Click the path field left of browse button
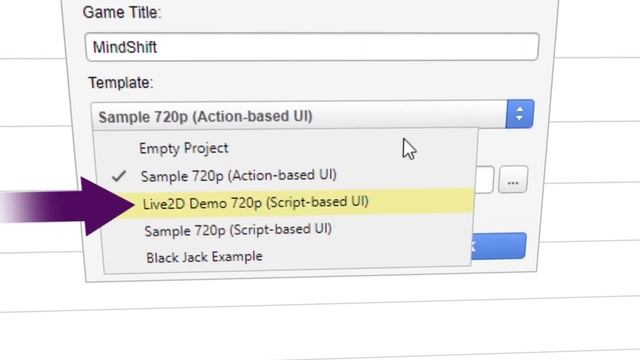640x360 pixels. 486,180
